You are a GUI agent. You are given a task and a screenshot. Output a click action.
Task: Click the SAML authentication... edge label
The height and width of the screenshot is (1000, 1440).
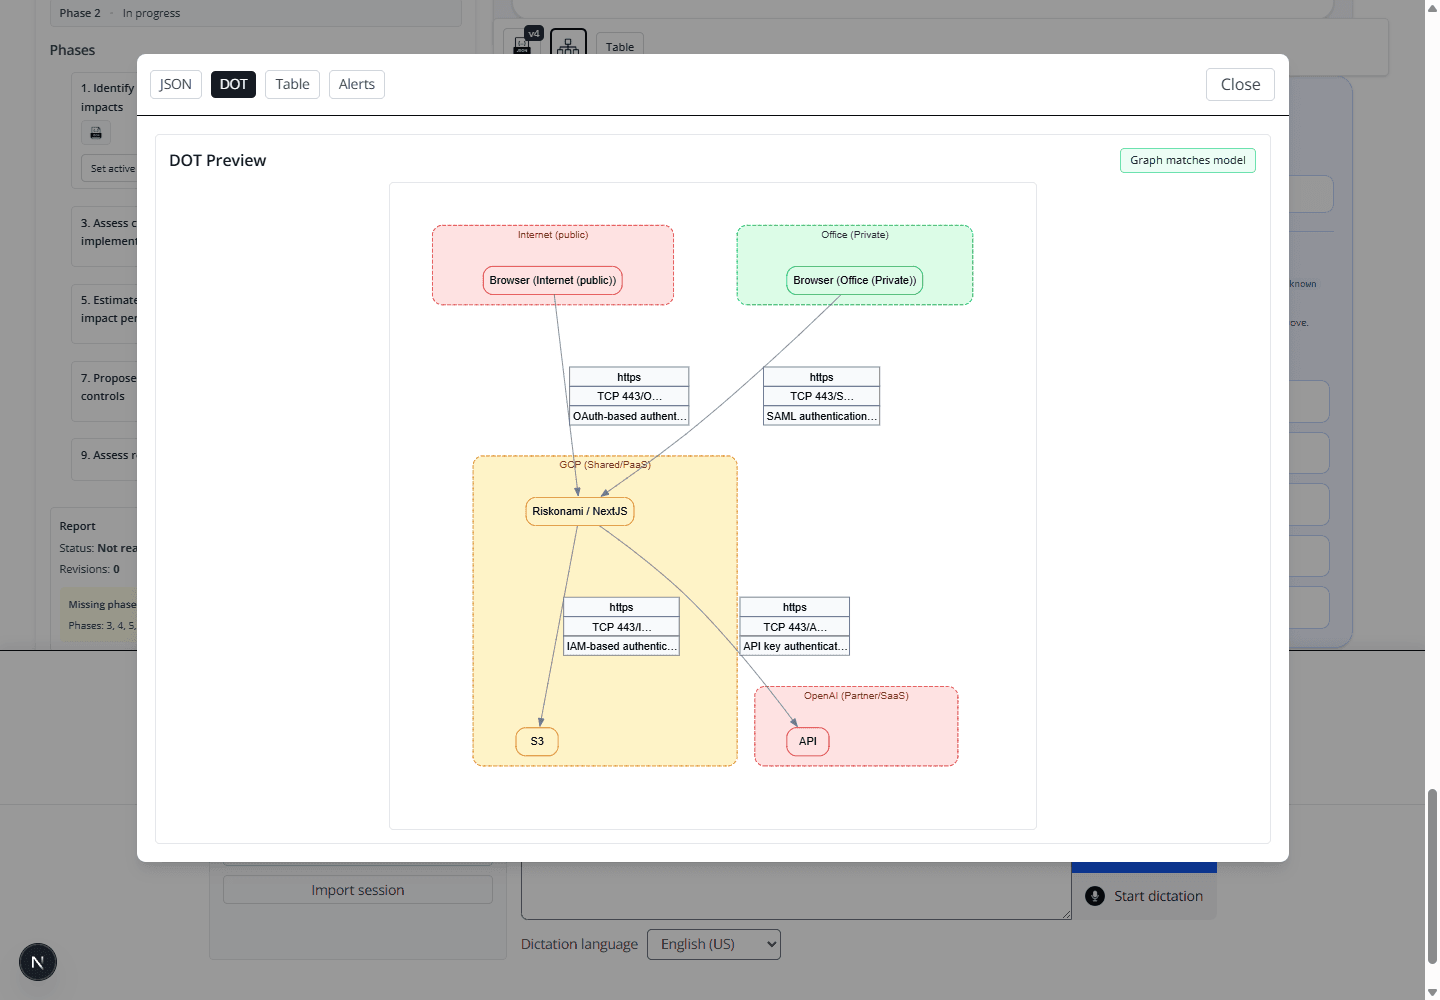(x=821, y=416)
